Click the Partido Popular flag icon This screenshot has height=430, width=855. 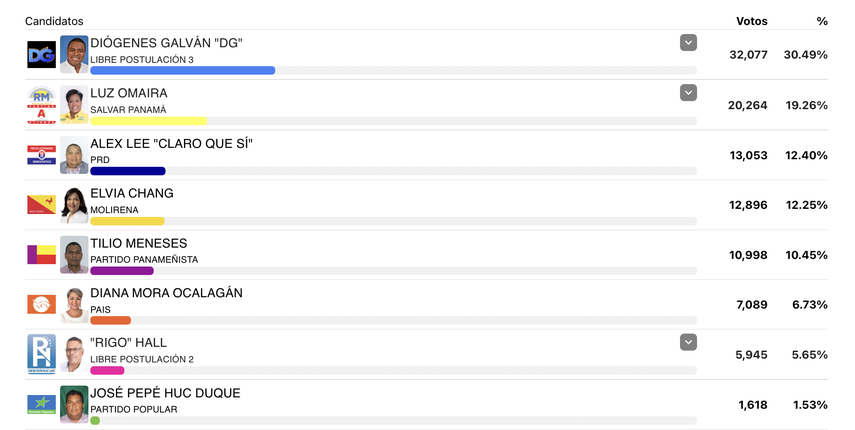pos(41,404)
